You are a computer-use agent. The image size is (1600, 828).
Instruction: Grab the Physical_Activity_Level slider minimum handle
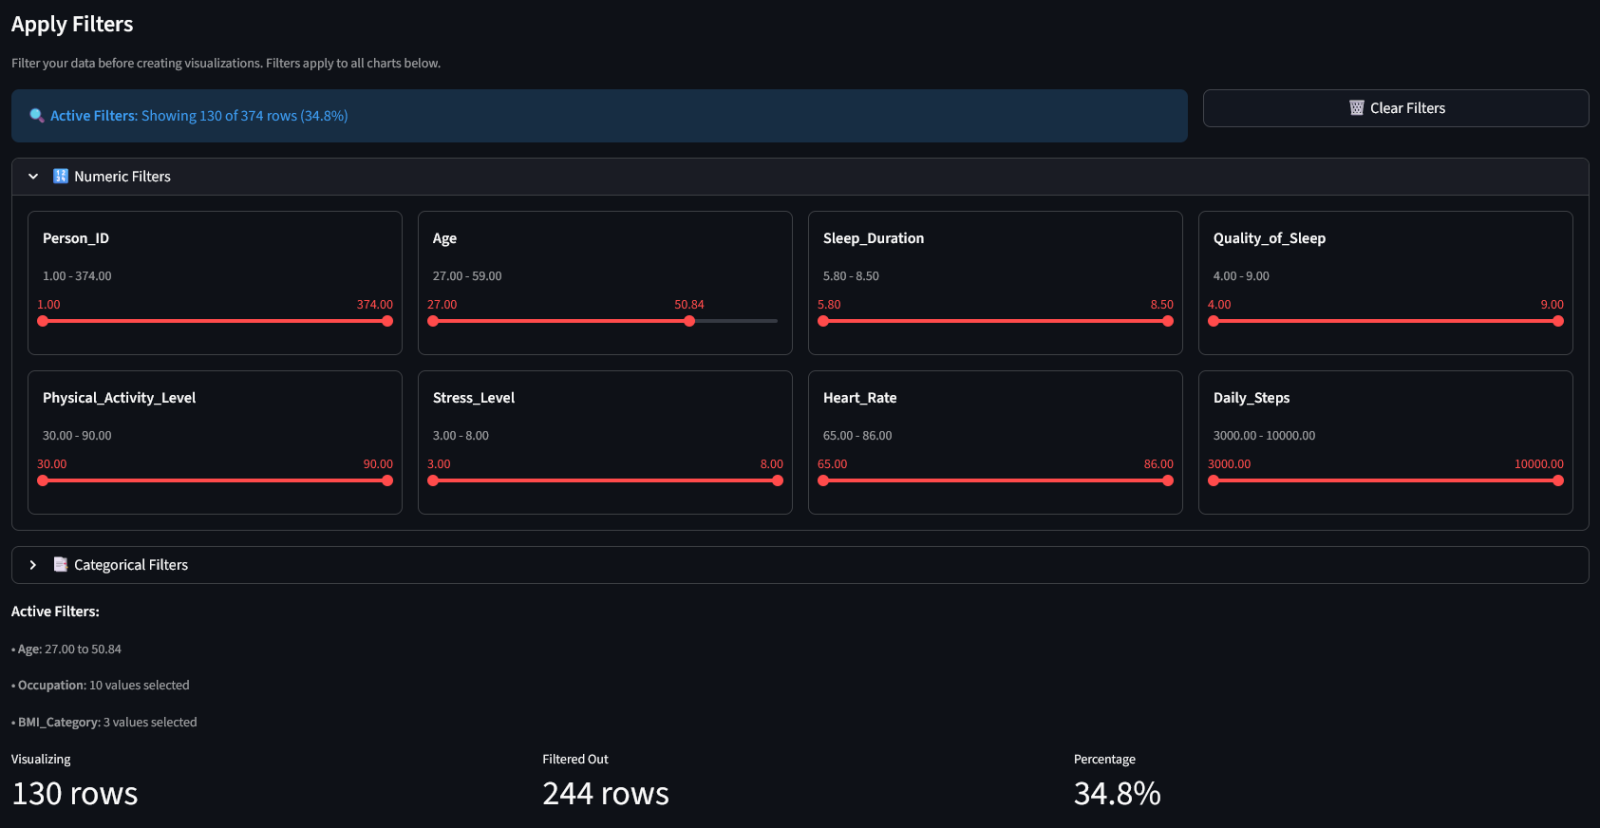[43, 481]
